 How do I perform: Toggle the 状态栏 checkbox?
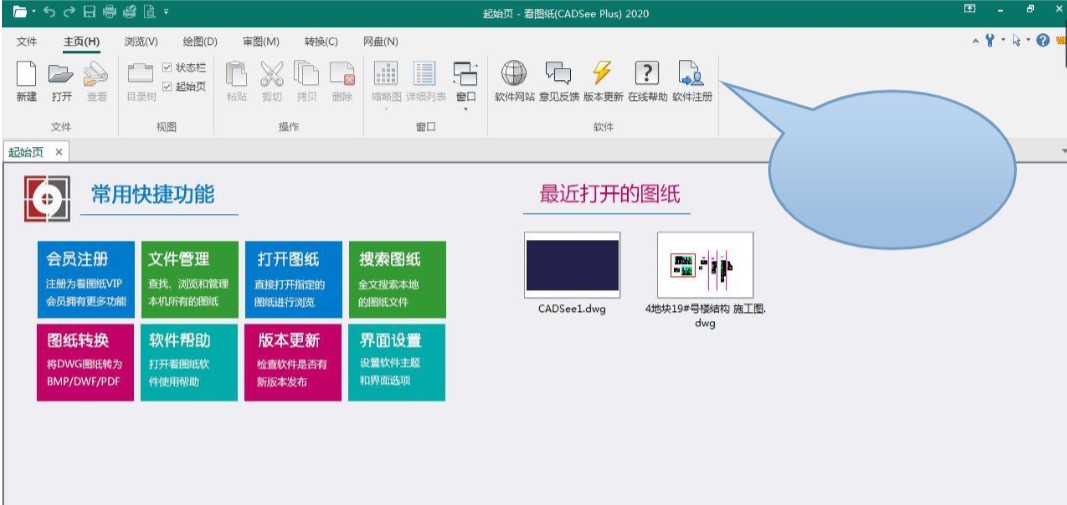167,68
